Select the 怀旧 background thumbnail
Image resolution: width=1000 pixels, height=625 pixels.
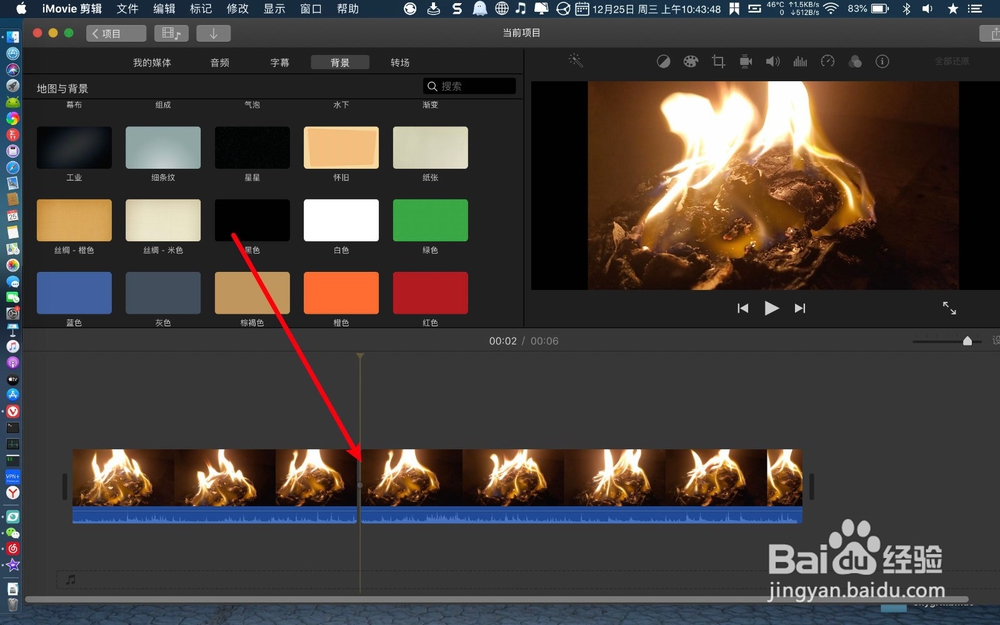(x=341, y=147)
